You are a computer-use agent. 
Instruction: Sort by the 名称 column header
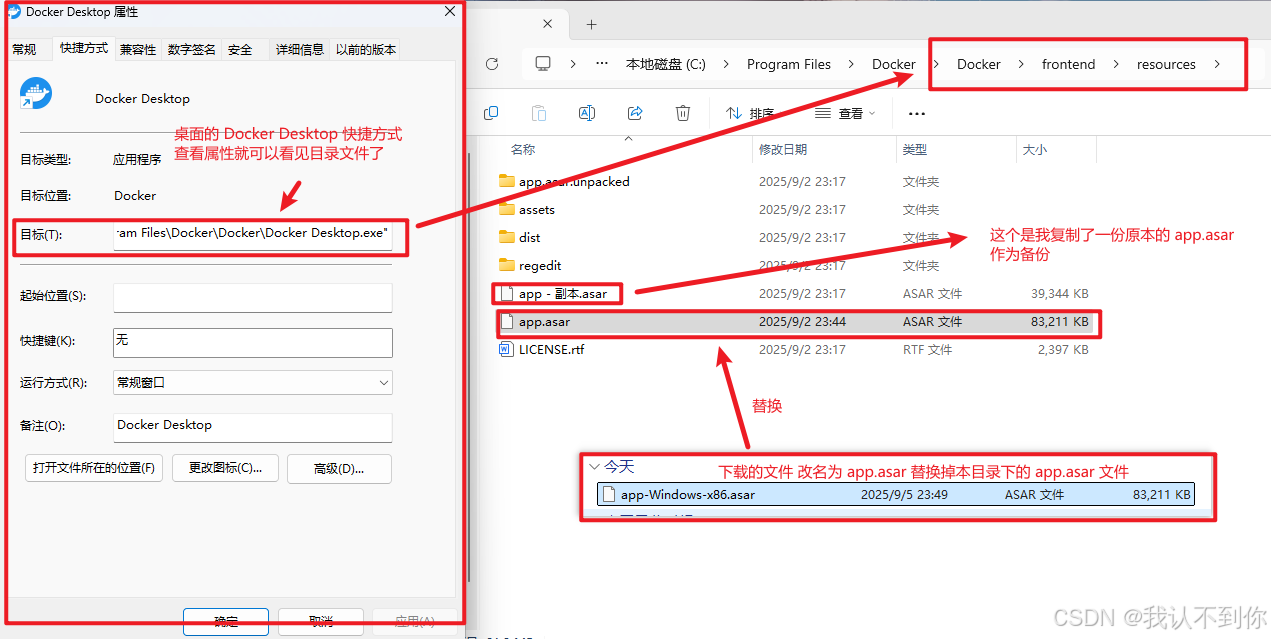pyautogui.click(x=523, y=150)
